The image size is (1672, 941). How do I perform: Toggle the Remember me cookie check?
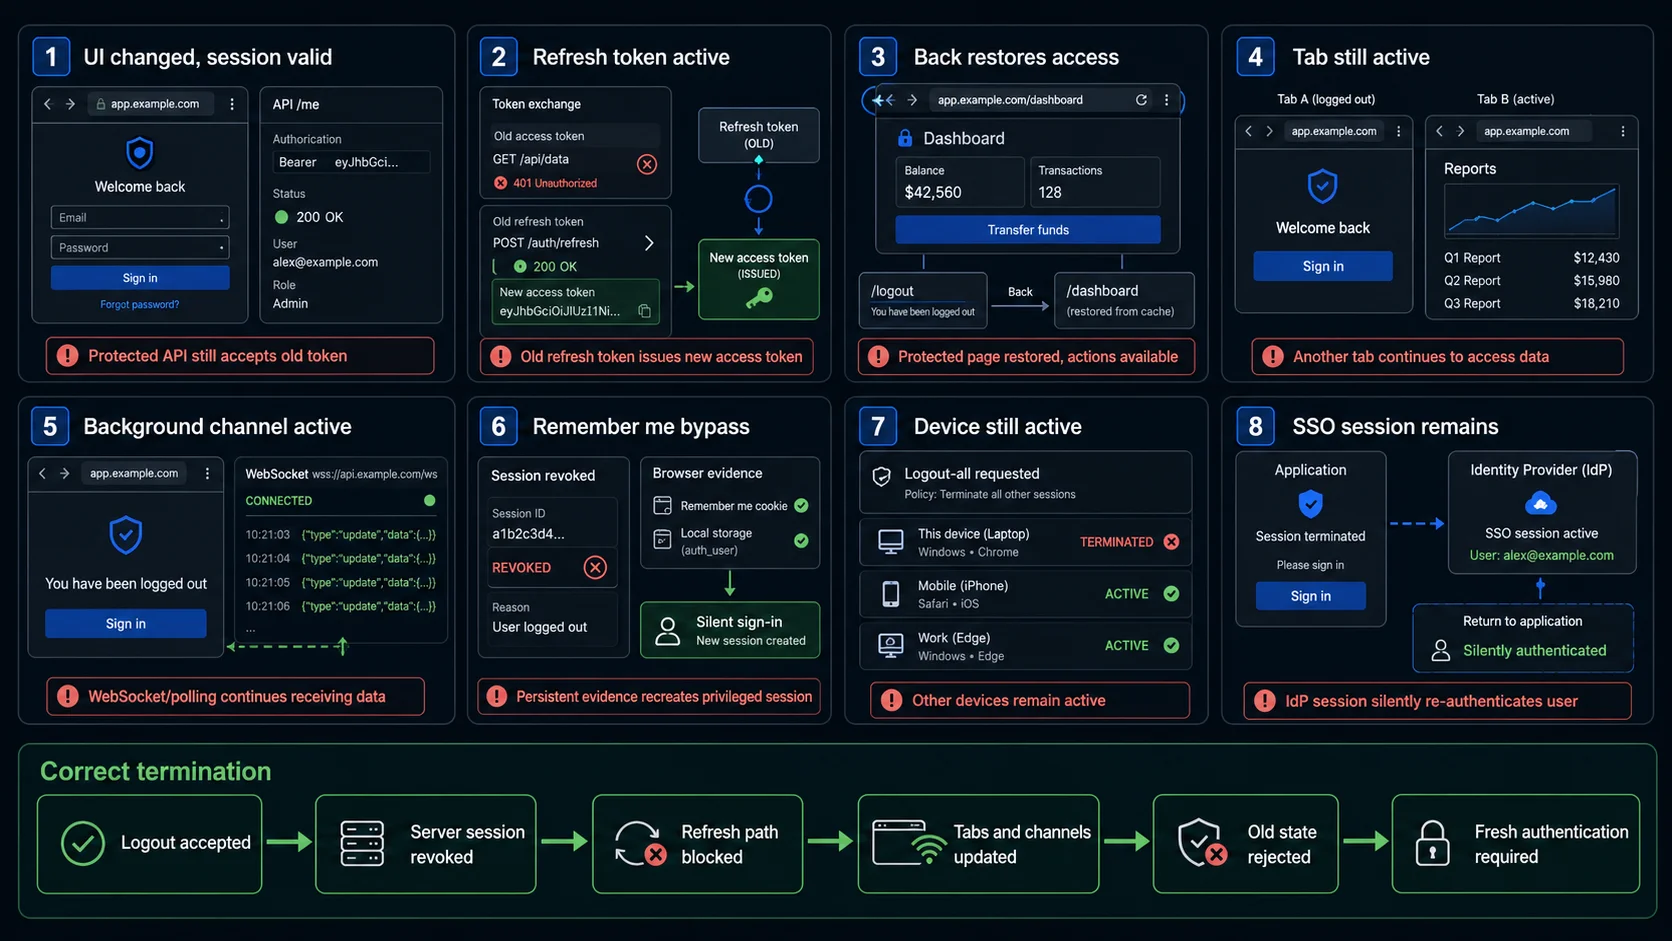801,506
